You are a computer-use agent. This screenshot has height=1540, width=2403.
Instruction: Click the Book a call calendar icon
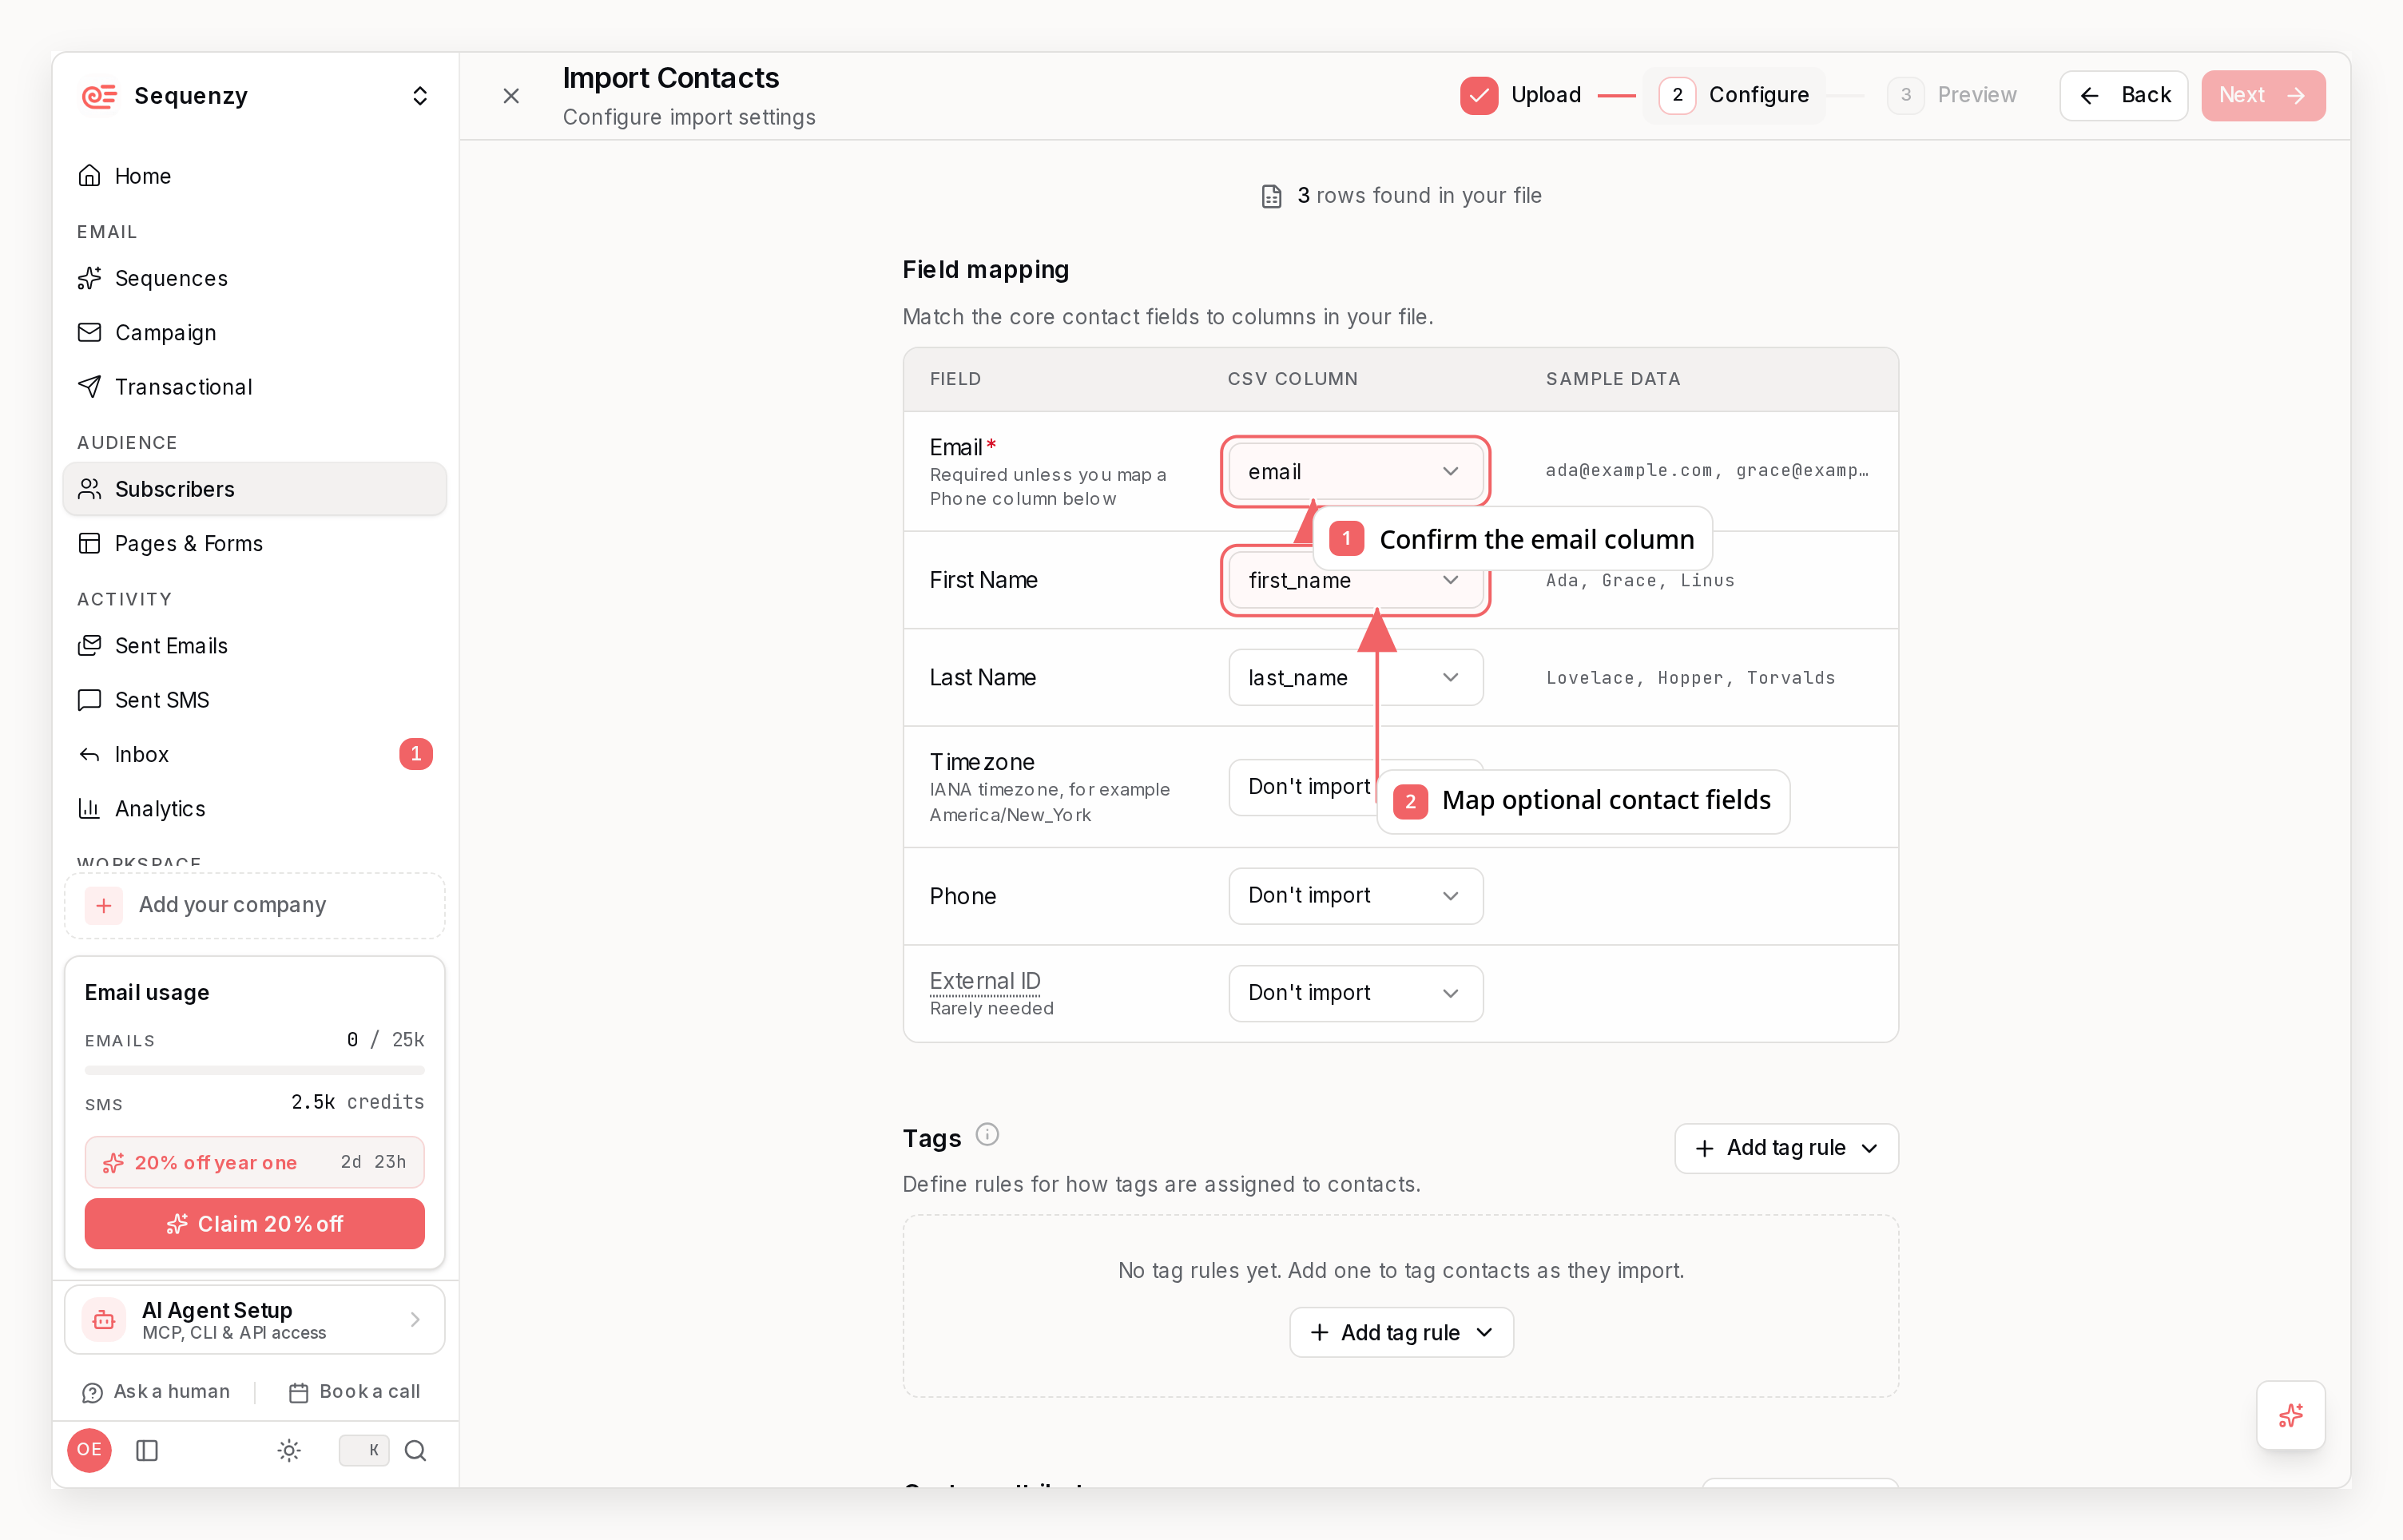[298, 1393]
